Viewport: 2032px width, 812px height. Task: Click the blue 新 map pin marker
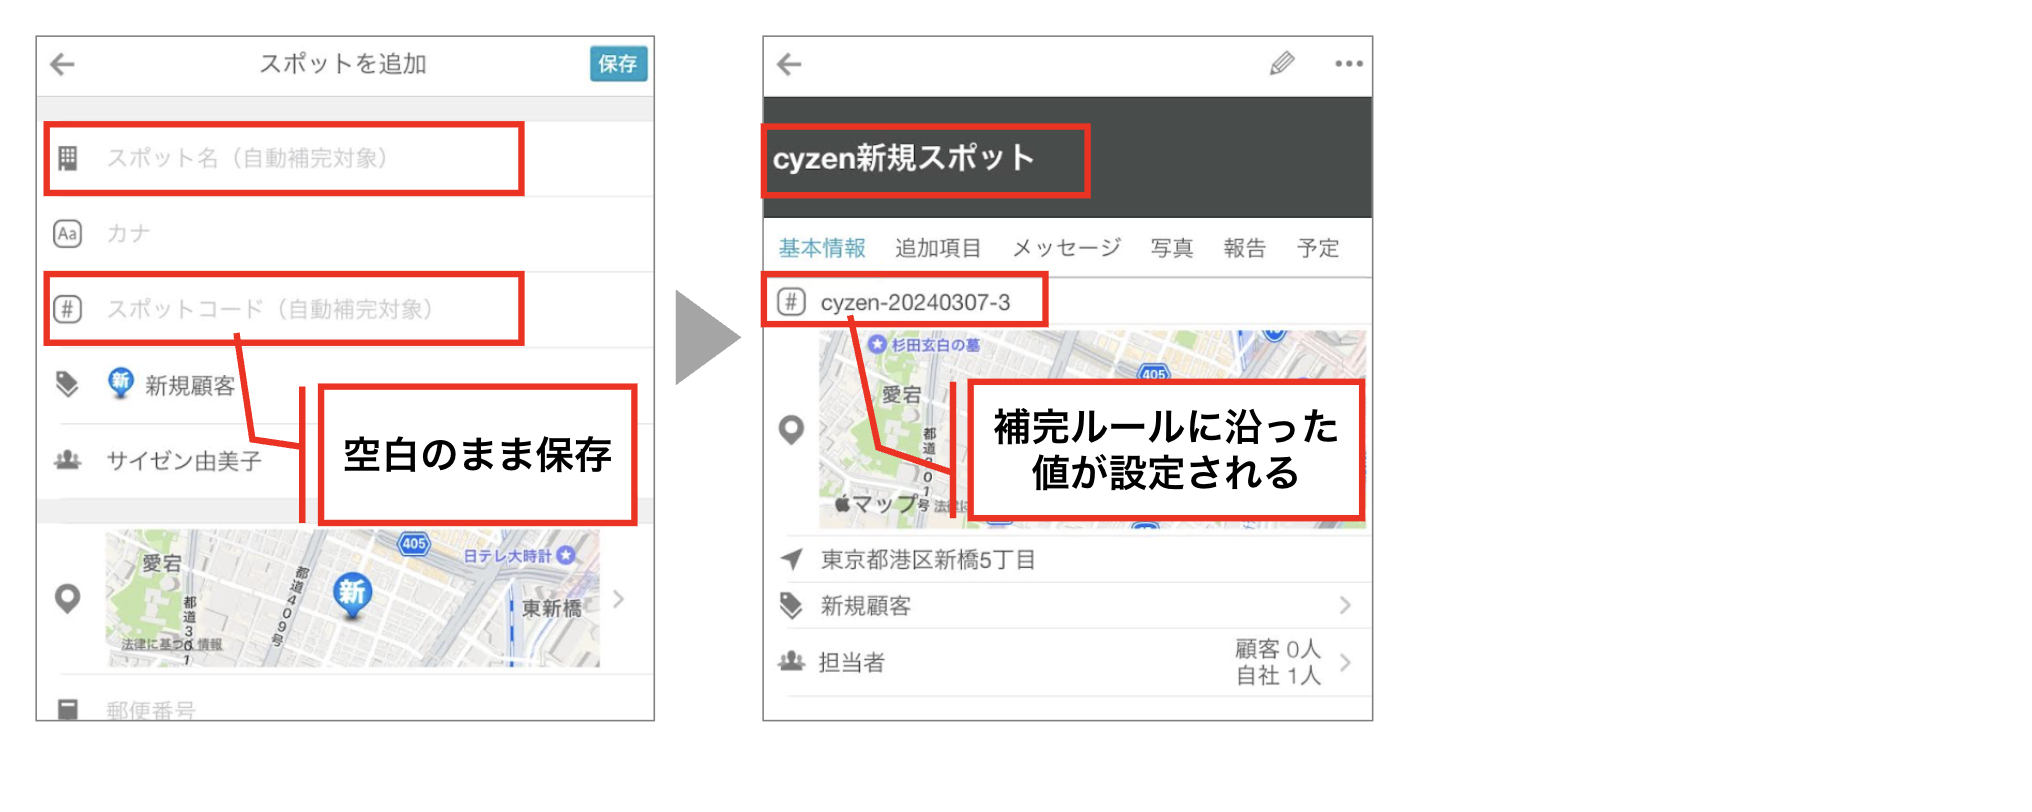pos(352,596)
